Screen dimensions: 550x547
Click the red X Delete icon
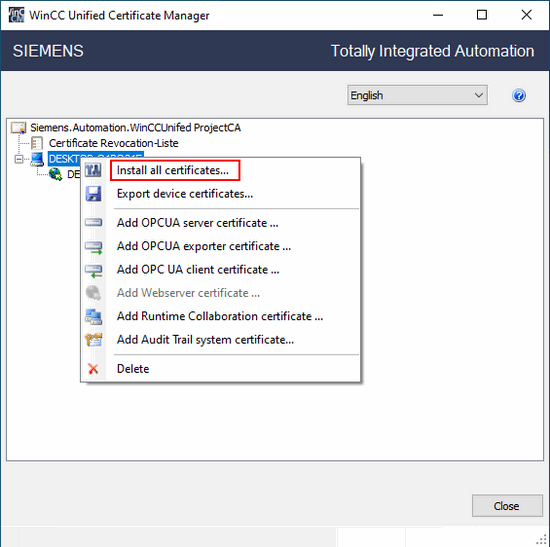93,369
